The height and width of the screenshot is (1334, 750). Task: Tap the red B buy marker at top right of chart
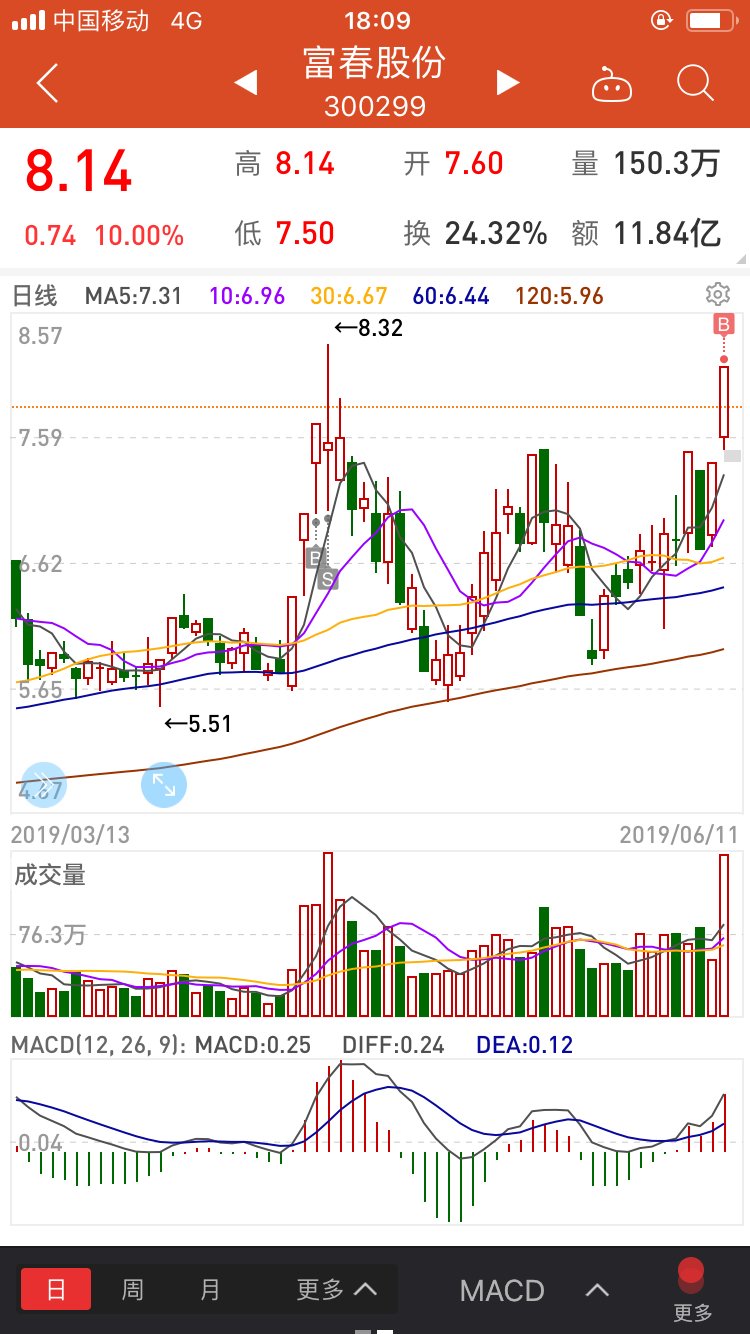point(723,323)
